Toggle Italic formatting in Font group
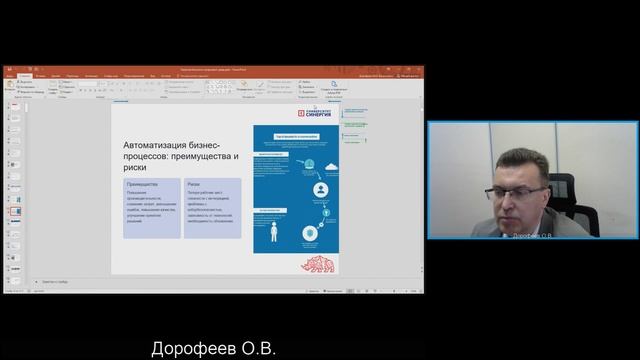The width and height of the screenshot is (640, 360). (85, 90)
